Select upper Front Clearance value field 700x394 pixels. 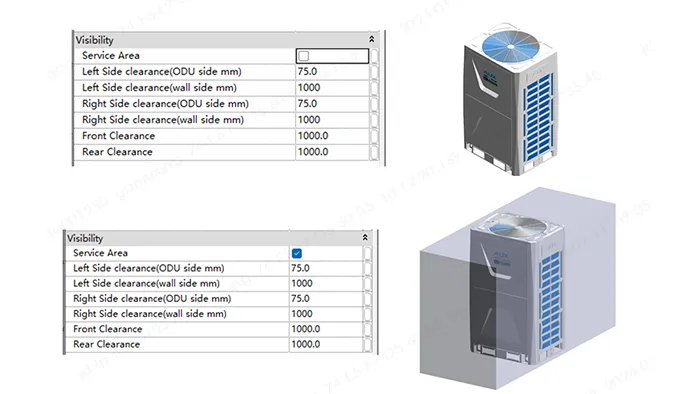coord(332,136)
